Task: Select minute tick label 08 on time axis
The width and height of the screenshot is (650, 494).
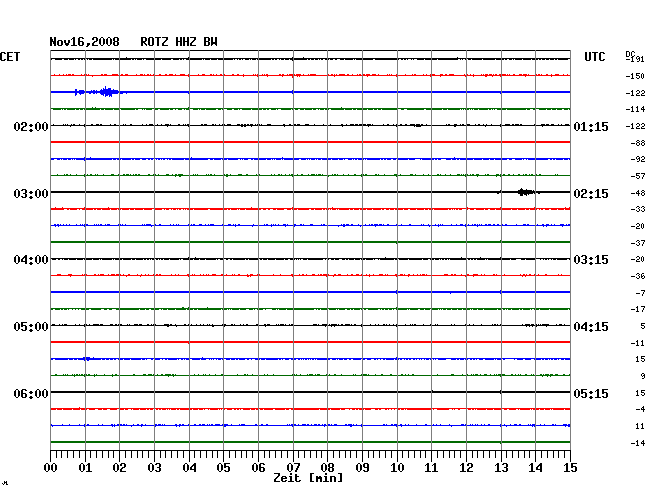Action: point(327,467)
